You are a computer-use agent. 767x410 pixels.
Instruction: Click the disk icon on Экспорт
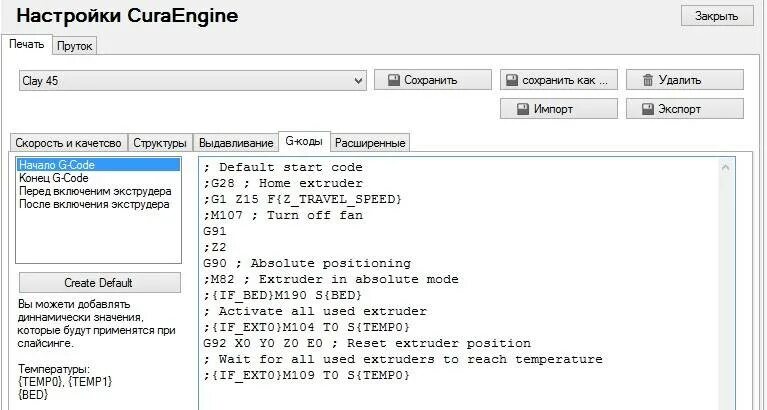647,109
